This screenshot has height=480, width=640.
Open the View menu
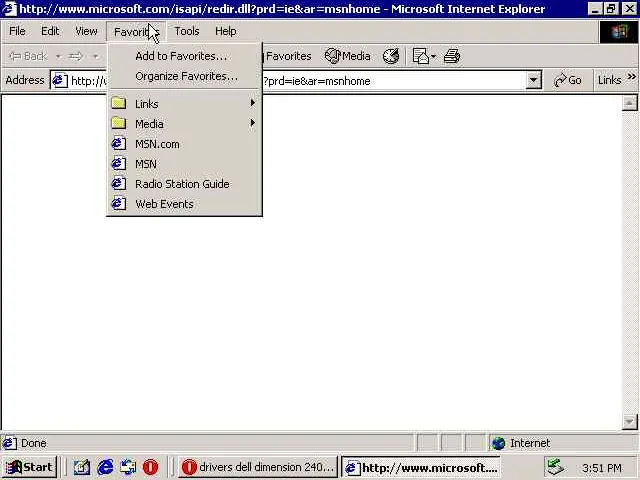(x=86, y=31)
